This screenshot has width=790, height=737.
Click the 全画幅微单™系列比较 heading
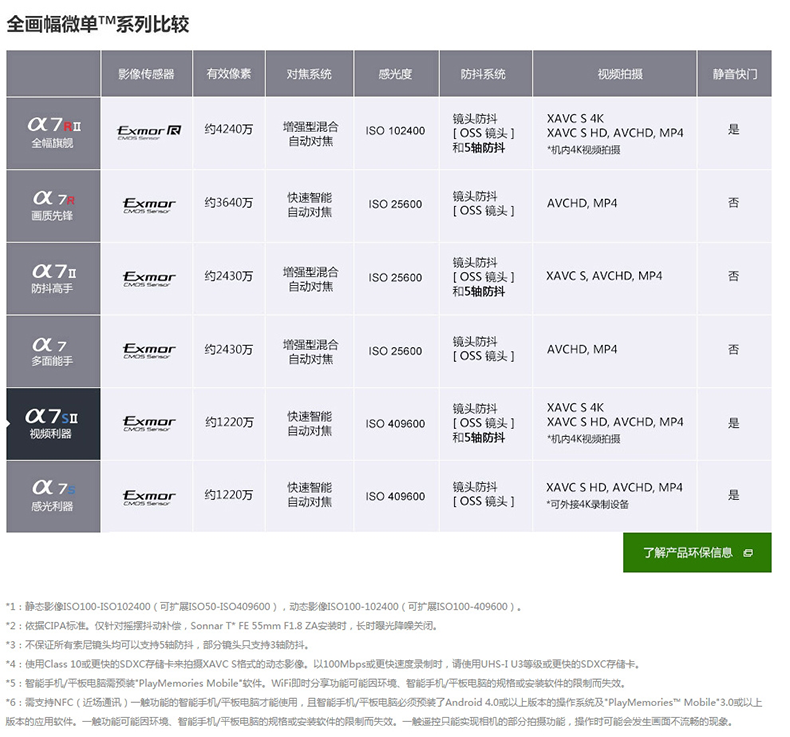point(98,24)
